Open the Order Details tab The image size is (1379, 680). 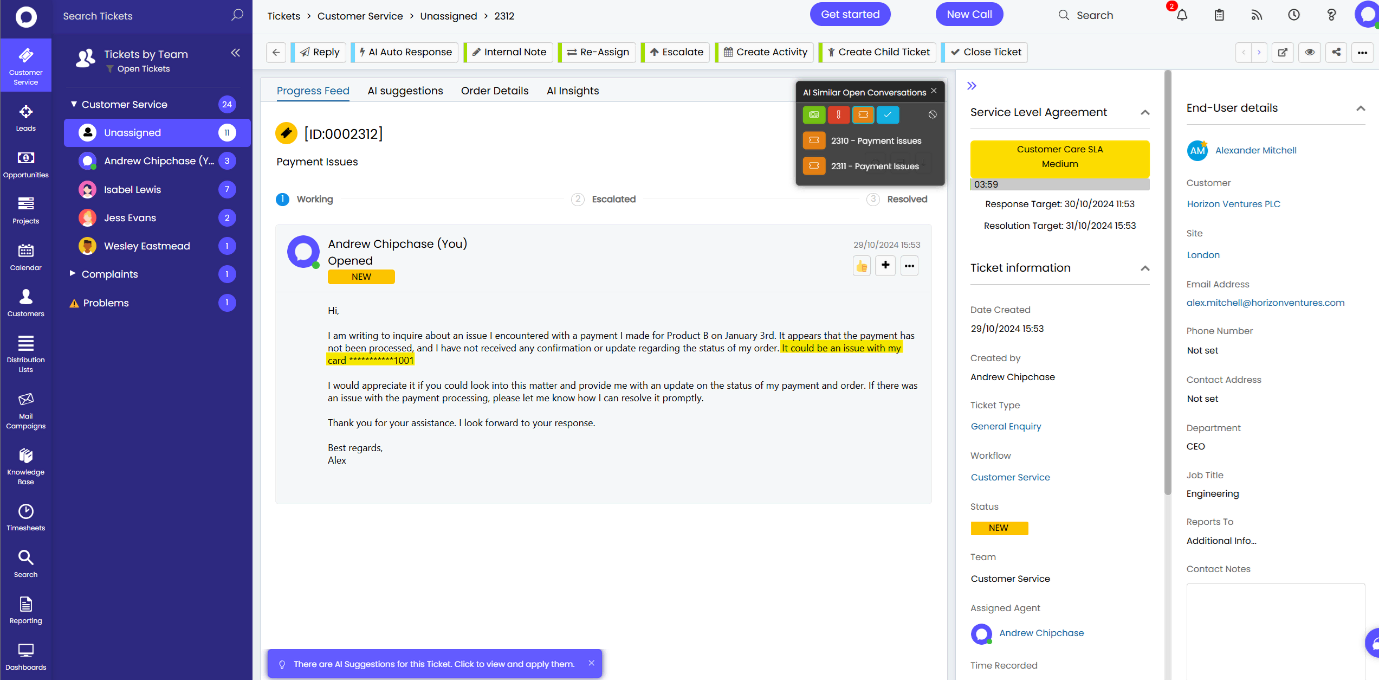pyautogui.click(x=494, y=91)
